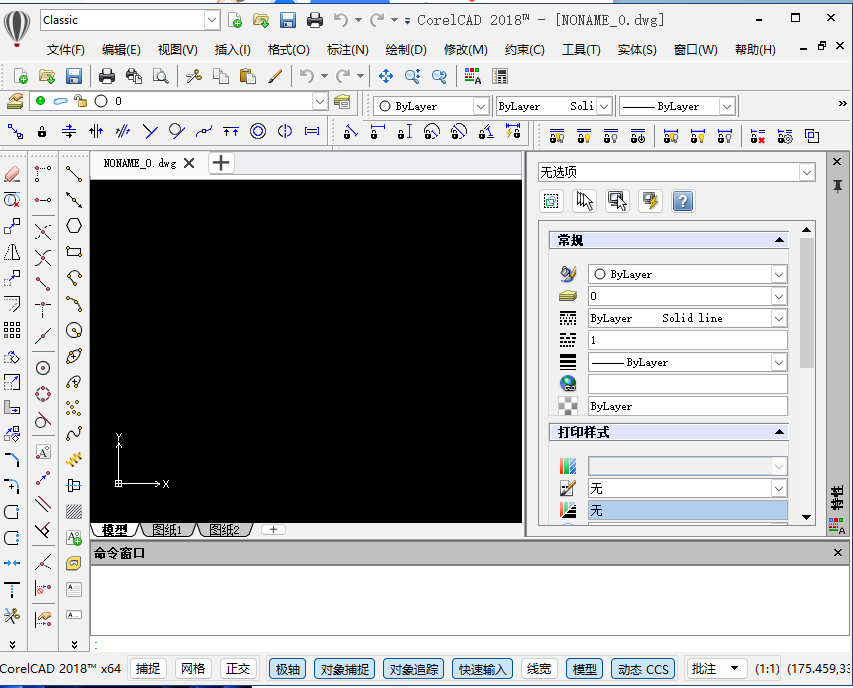Click the Print Preview magnifier icon

coord(160,76)
